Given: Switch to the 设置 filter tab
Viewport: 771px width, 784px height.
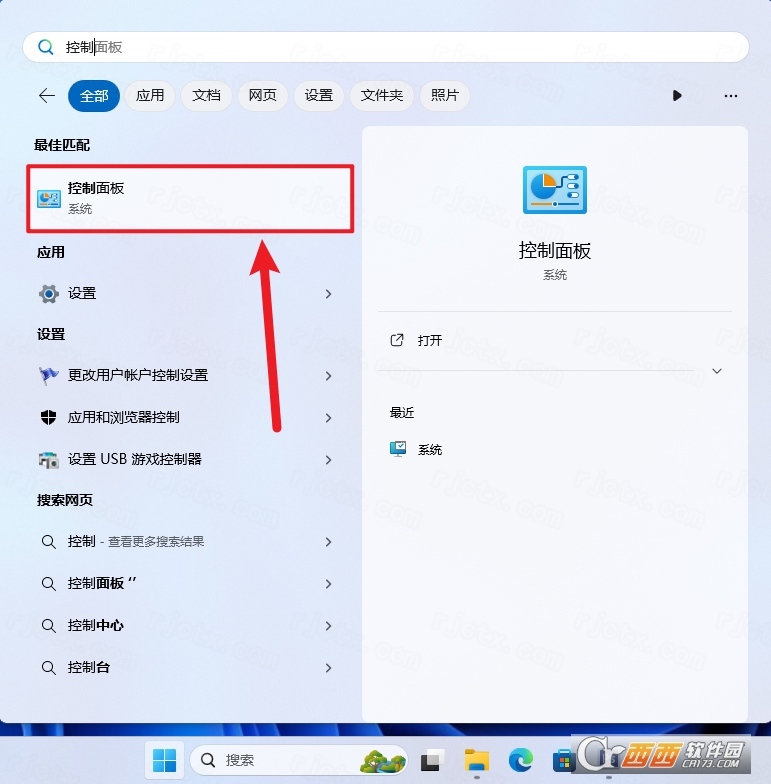Looking at the screenshot, I should pyautogui.click(x=318, y=96).
